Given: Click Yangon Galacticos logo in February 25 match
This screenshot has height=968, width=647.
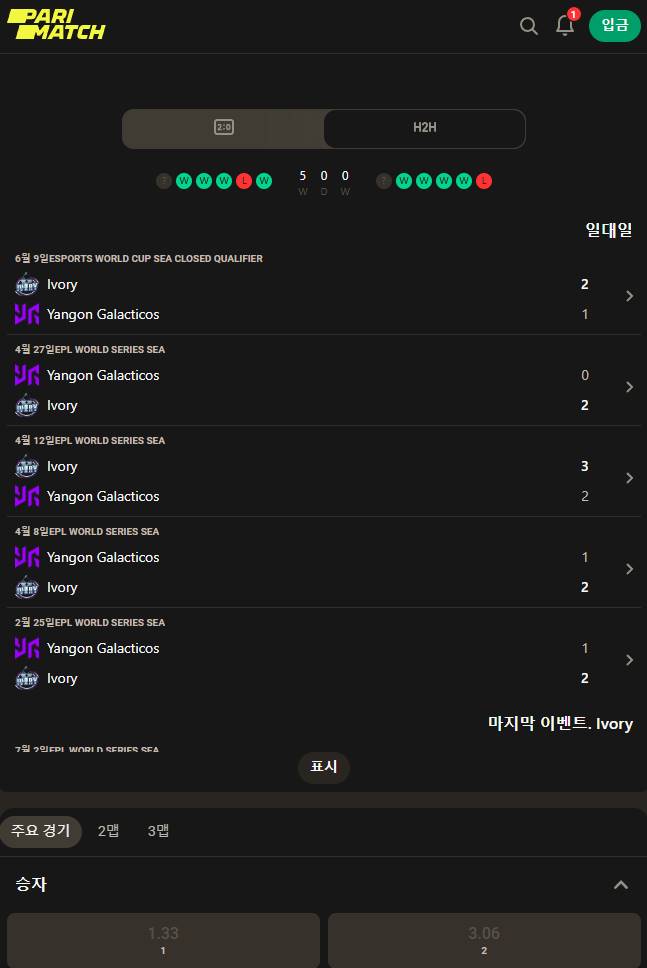Looking at the screenshot, I should click(27, 648).
